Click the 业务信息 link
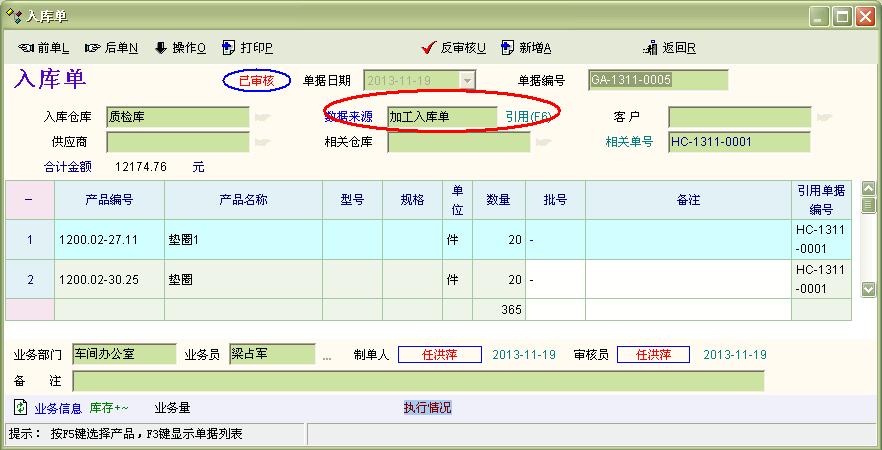This screenshot has height=450, width=882. 58,408
